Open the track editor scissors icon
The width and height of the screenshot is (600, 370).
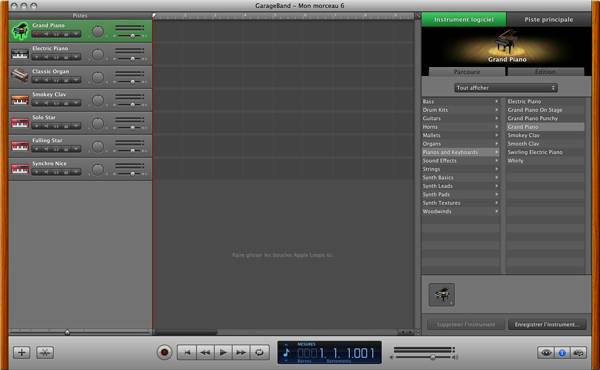click(x=45, y=352)
